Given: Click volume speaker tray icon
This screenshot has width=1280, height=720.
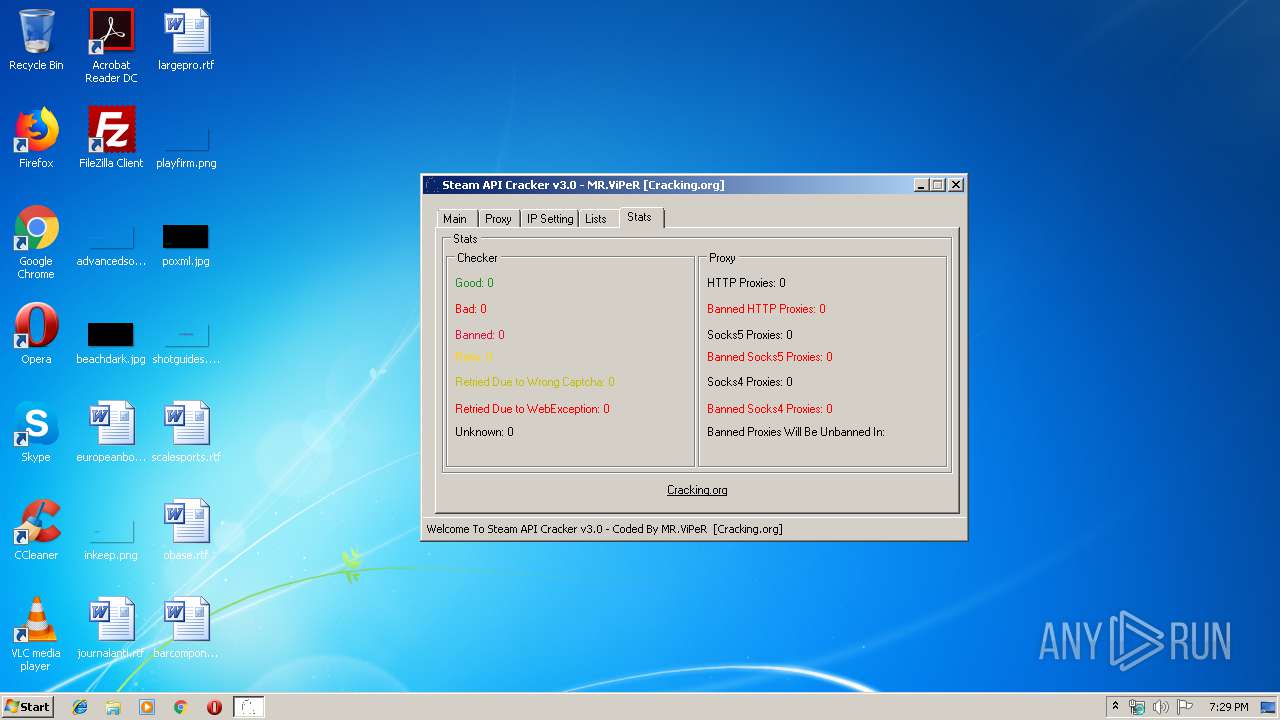Looking at the screenshot, I should click(1161, 707).
